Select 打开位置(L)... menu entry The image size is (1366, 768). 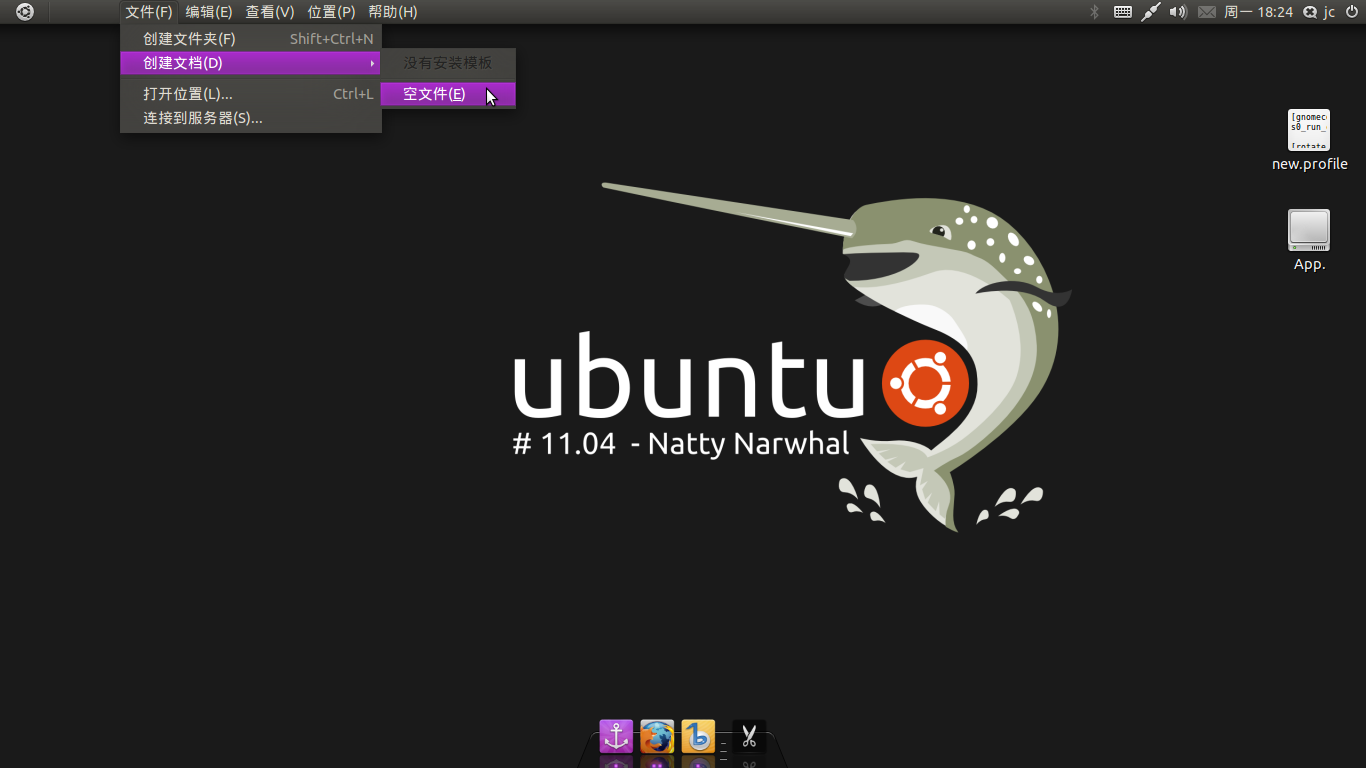[251, 94]
